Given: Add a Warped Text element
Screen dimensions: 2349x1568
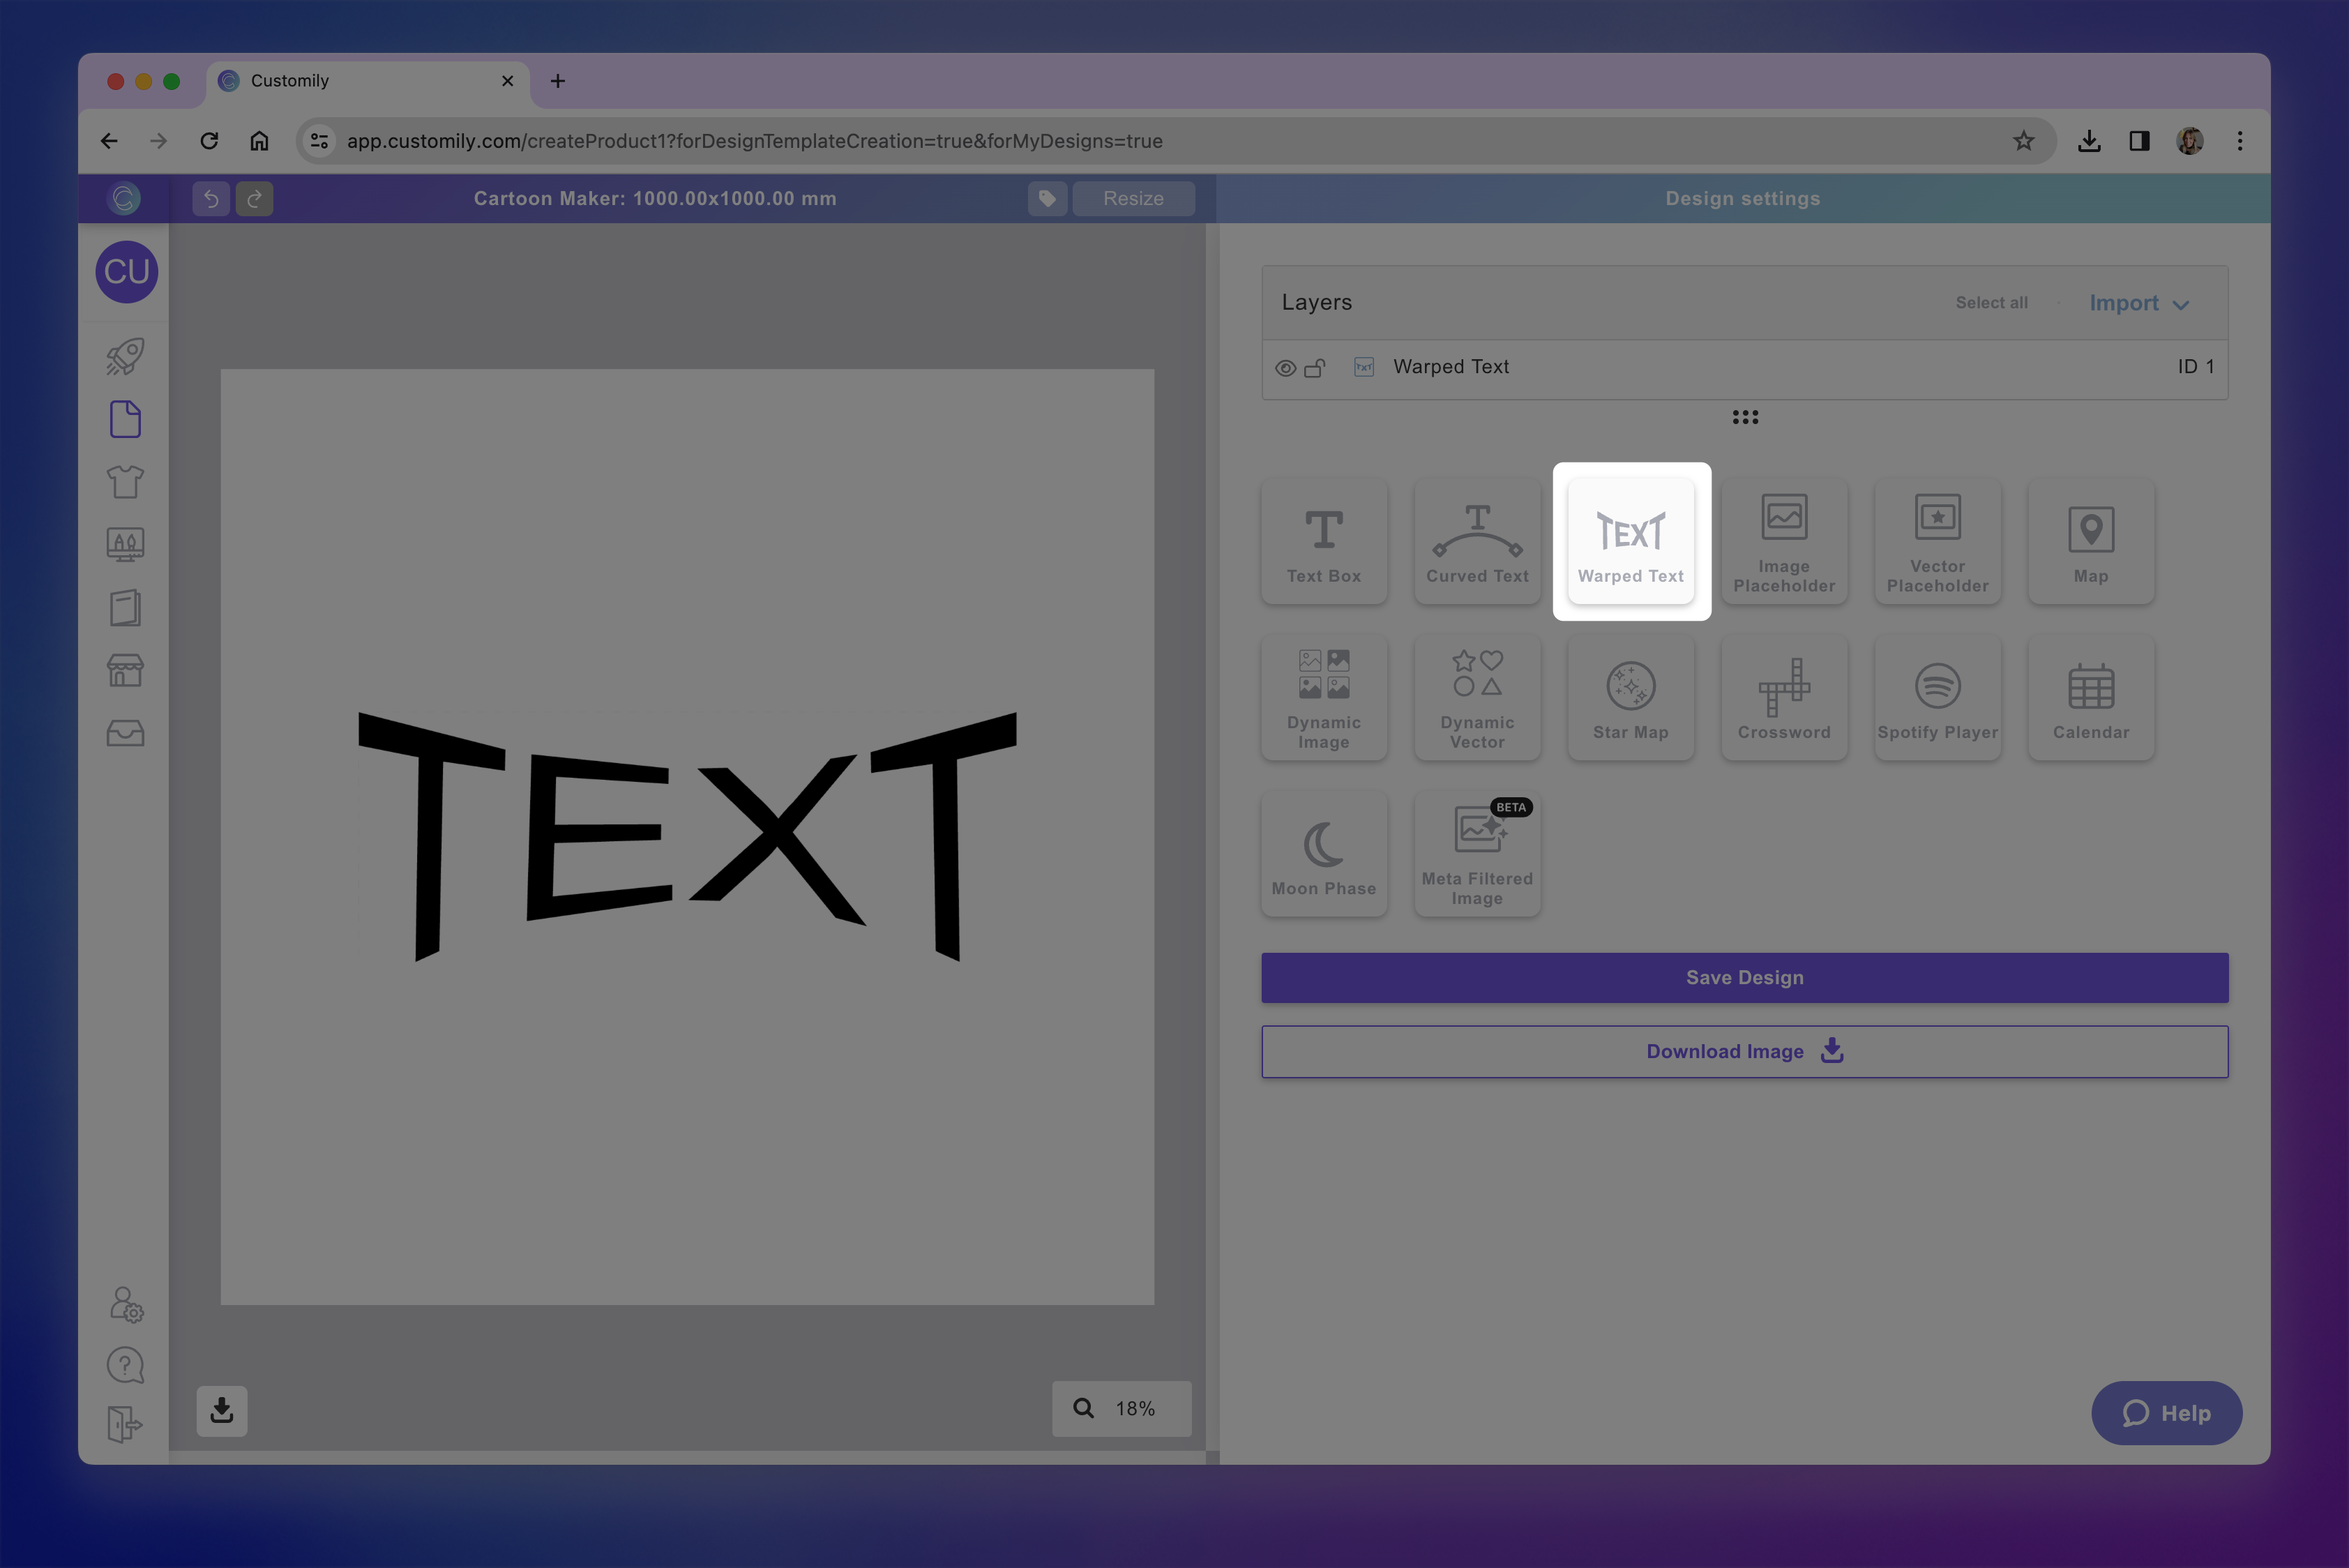Looking at the screenshot, I should coord(1630,542).
